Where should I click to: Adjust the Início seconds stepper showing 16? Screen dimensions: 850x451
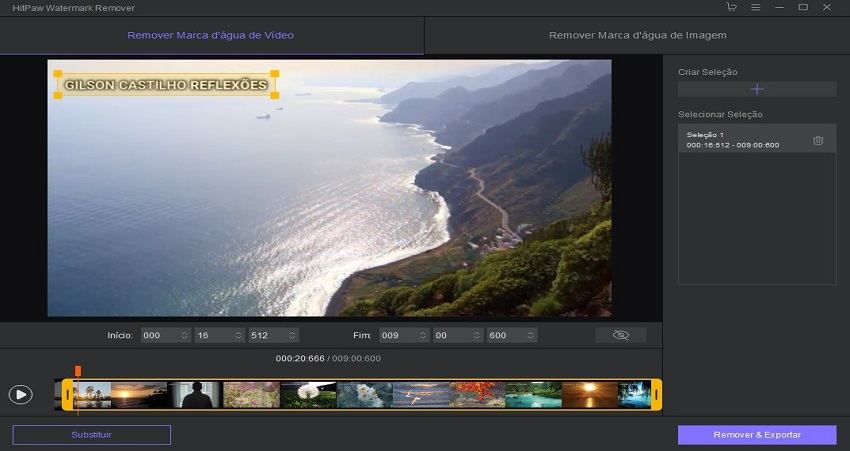coord(238,335)
